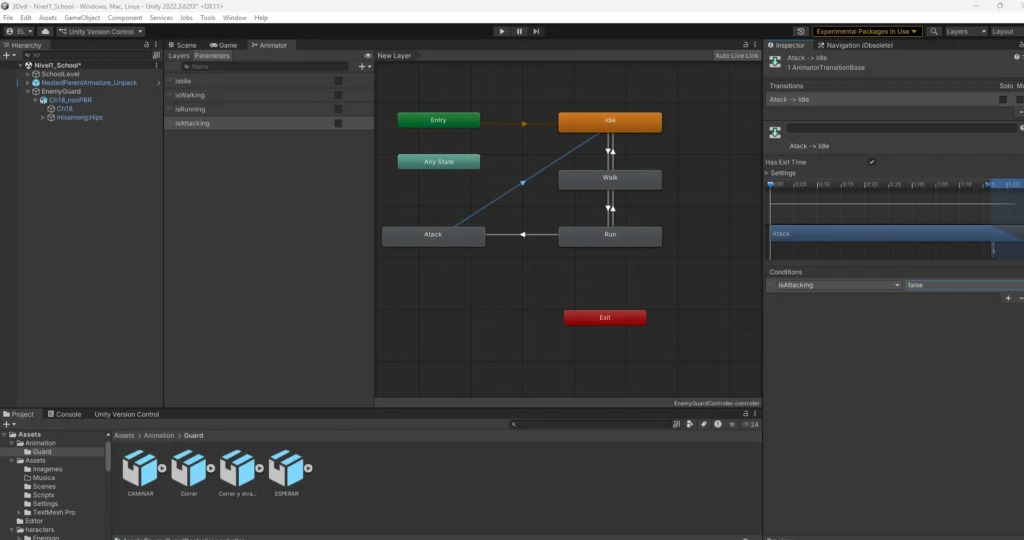1024x540 pixels.
Task: Enable the isAttacking parameter checkbox
Action: click(338, 123)
